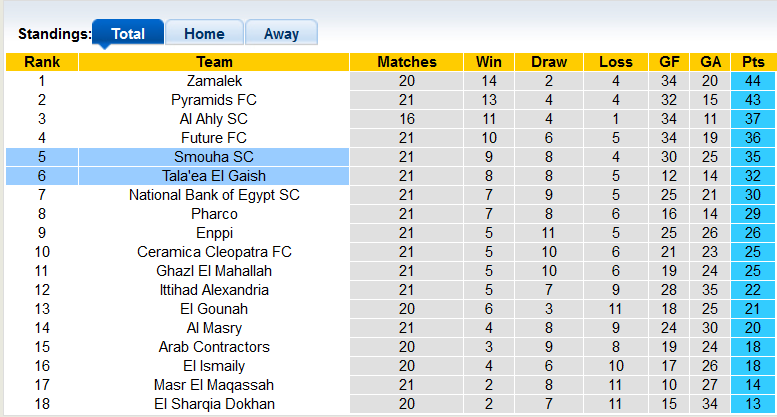777x417 pixels.
Task: Click Tala'ea El Gaish team name
Action: [214, 176]
